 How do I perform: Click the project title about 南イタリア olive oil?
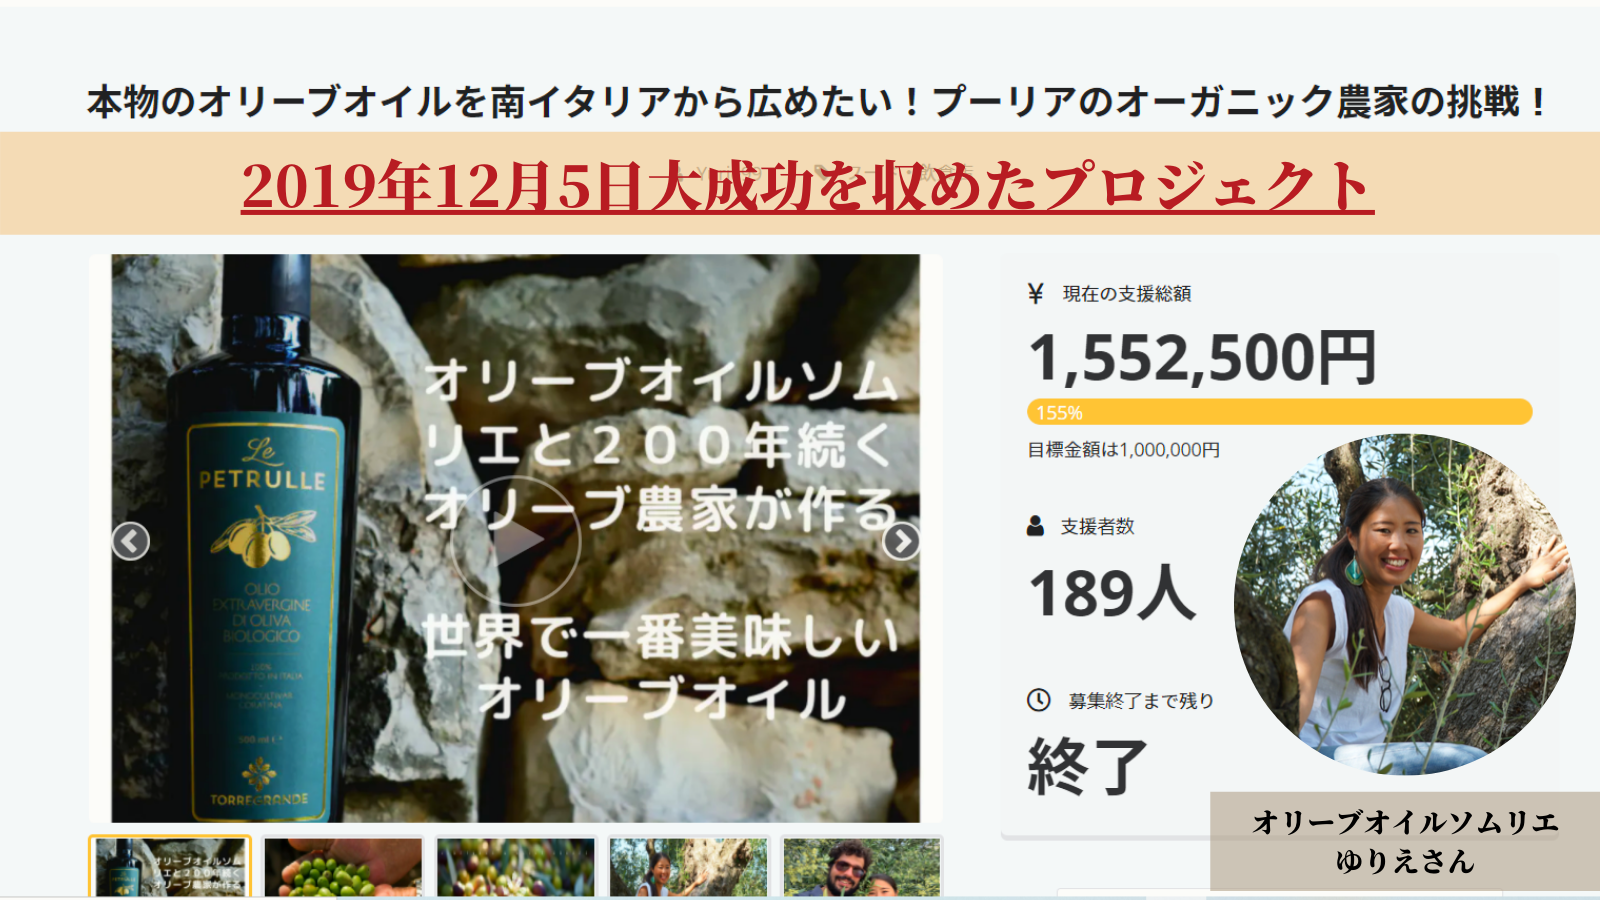tap(816, 102)
